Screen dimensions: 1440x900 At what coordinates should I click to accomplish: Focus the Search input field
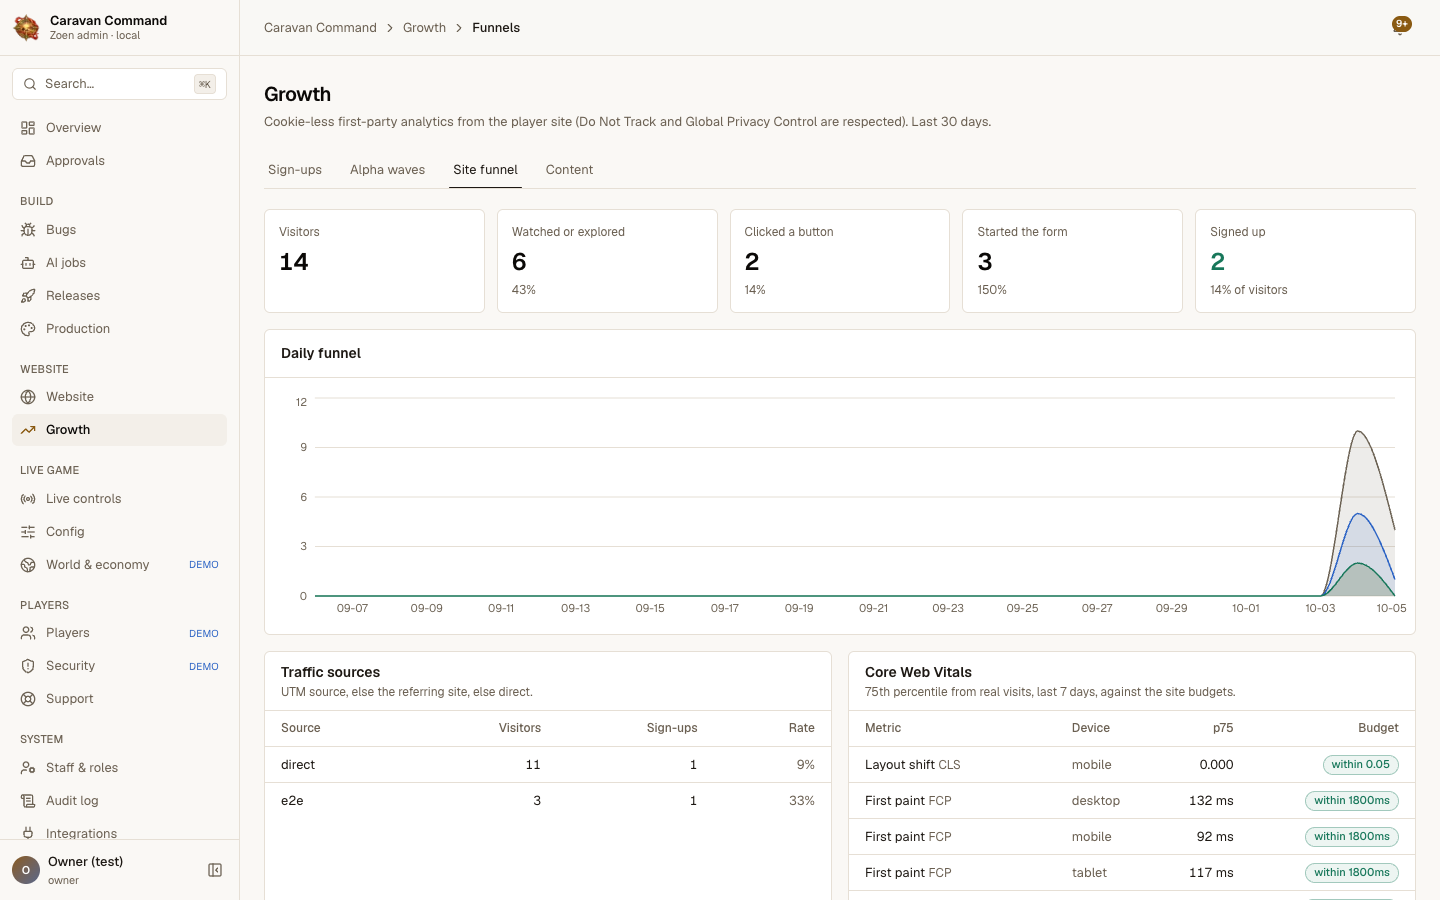pyautogui.click(x=120, y=84)
